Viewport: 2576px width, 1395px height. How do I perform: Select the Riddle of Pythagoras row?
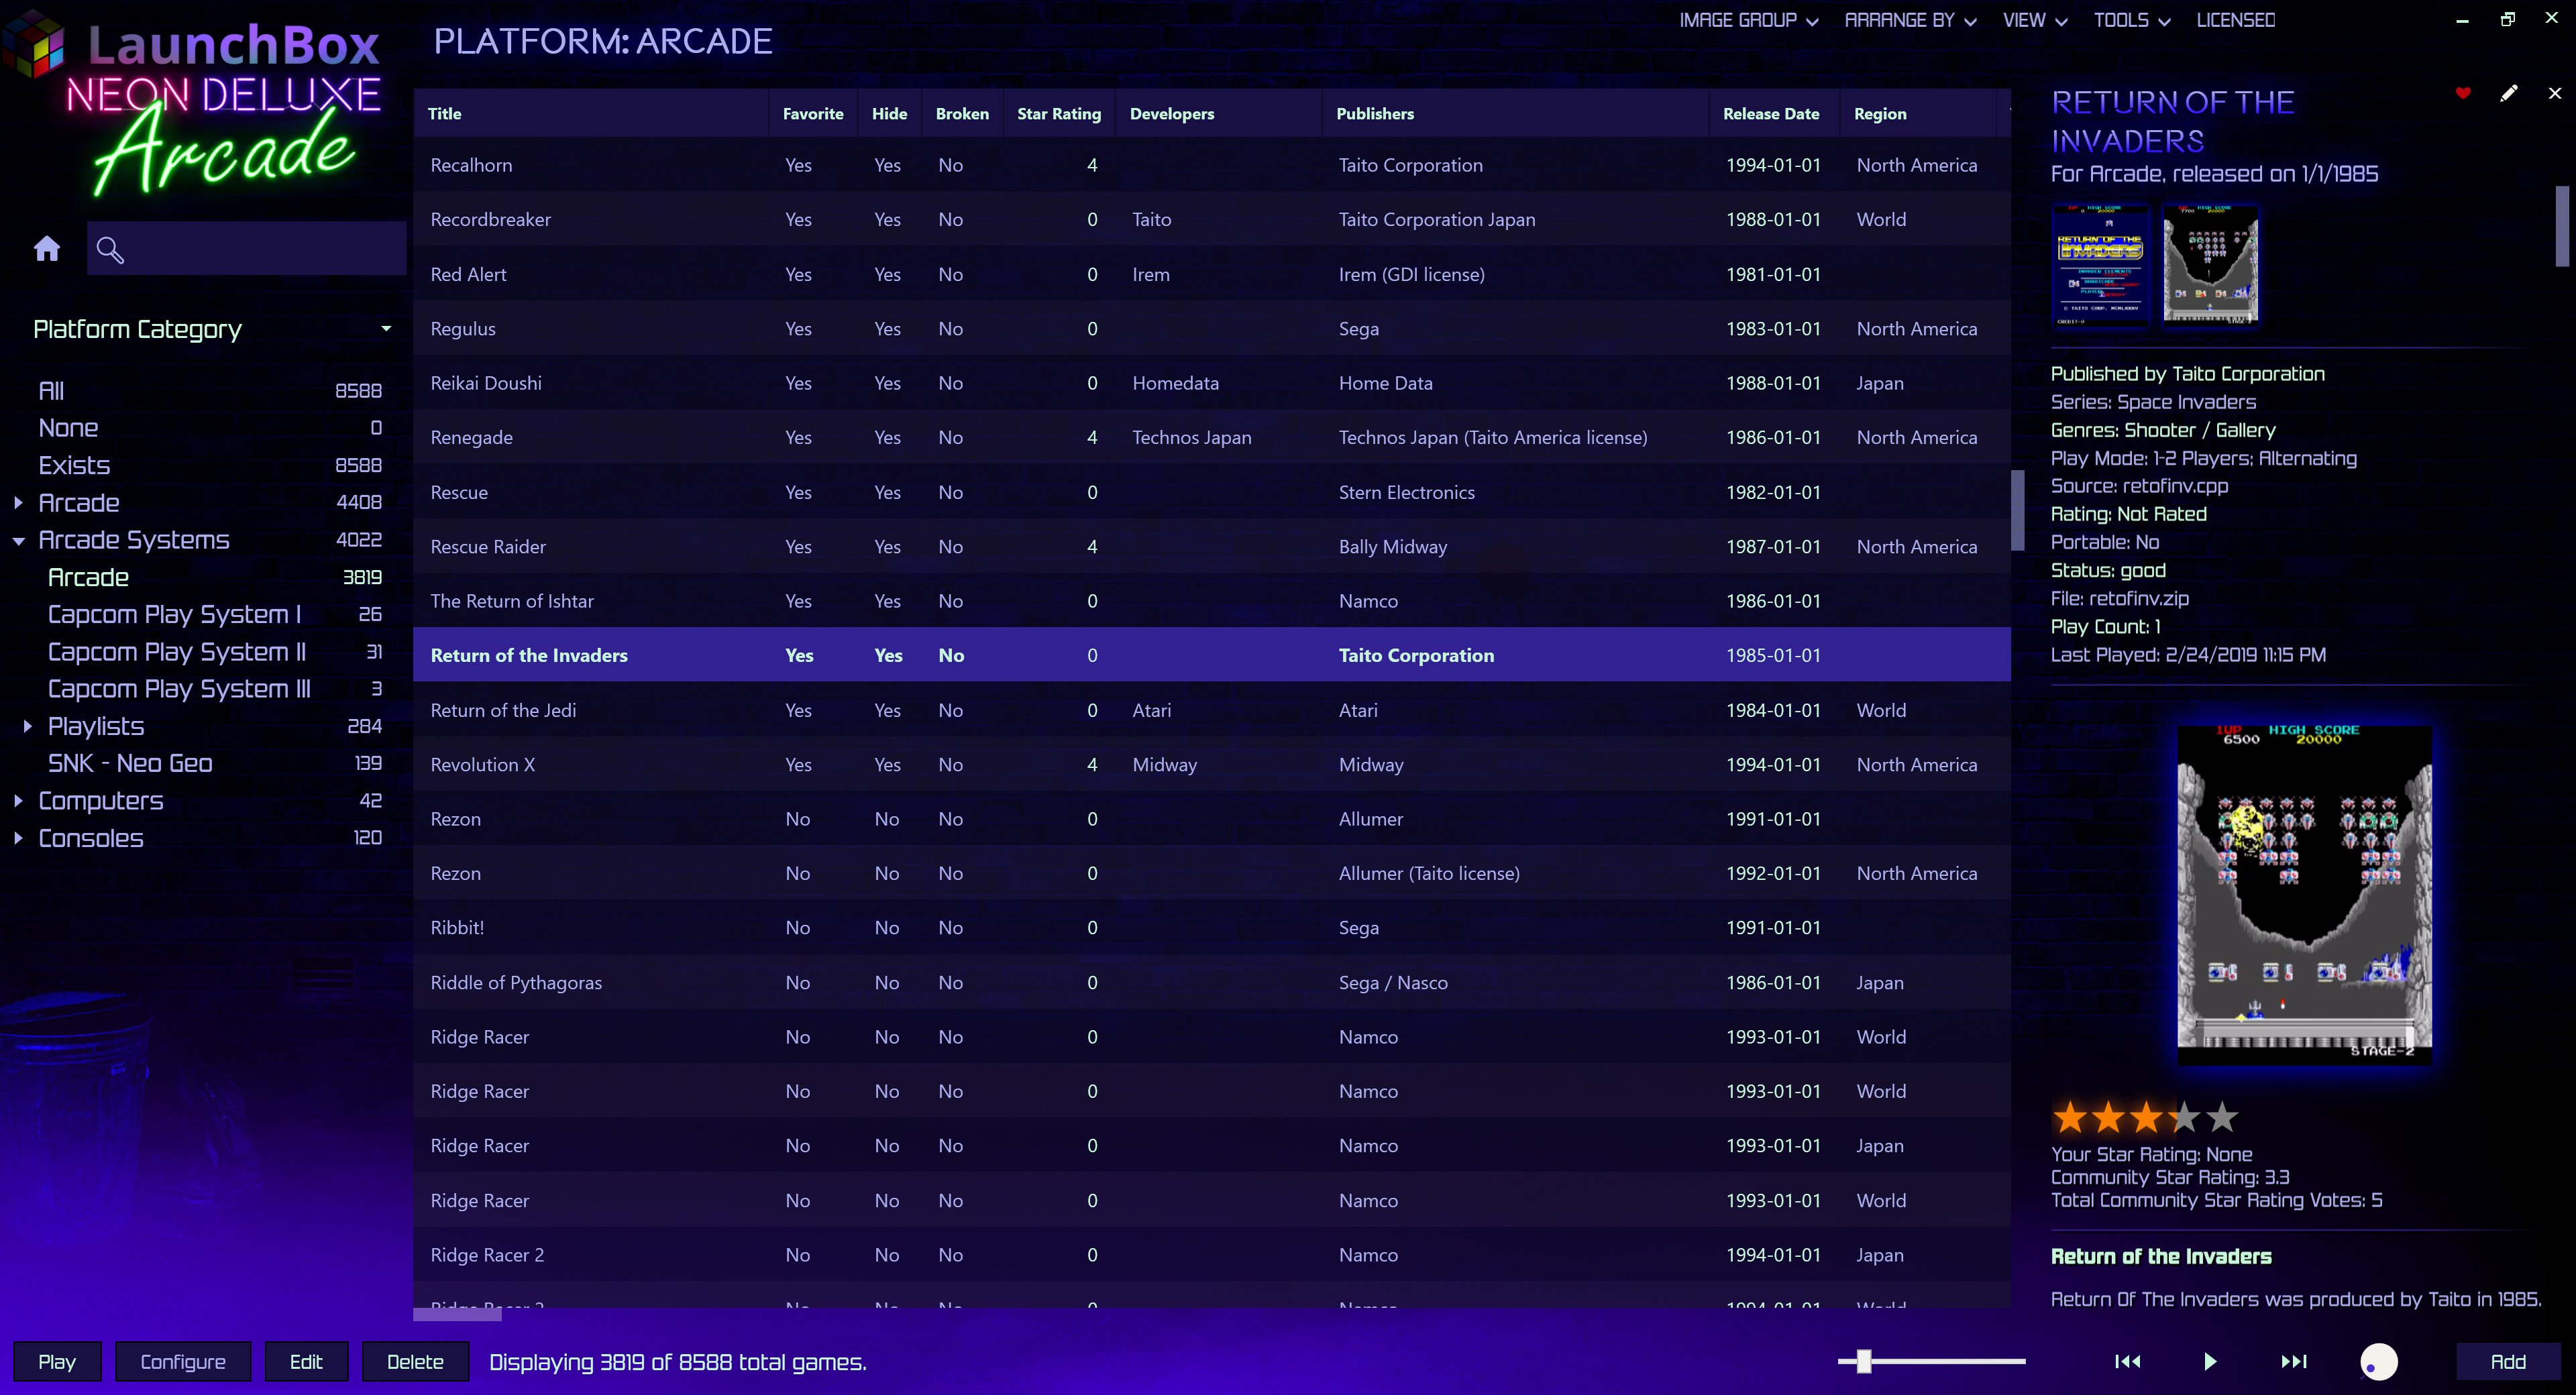(x=1211, y=982)
